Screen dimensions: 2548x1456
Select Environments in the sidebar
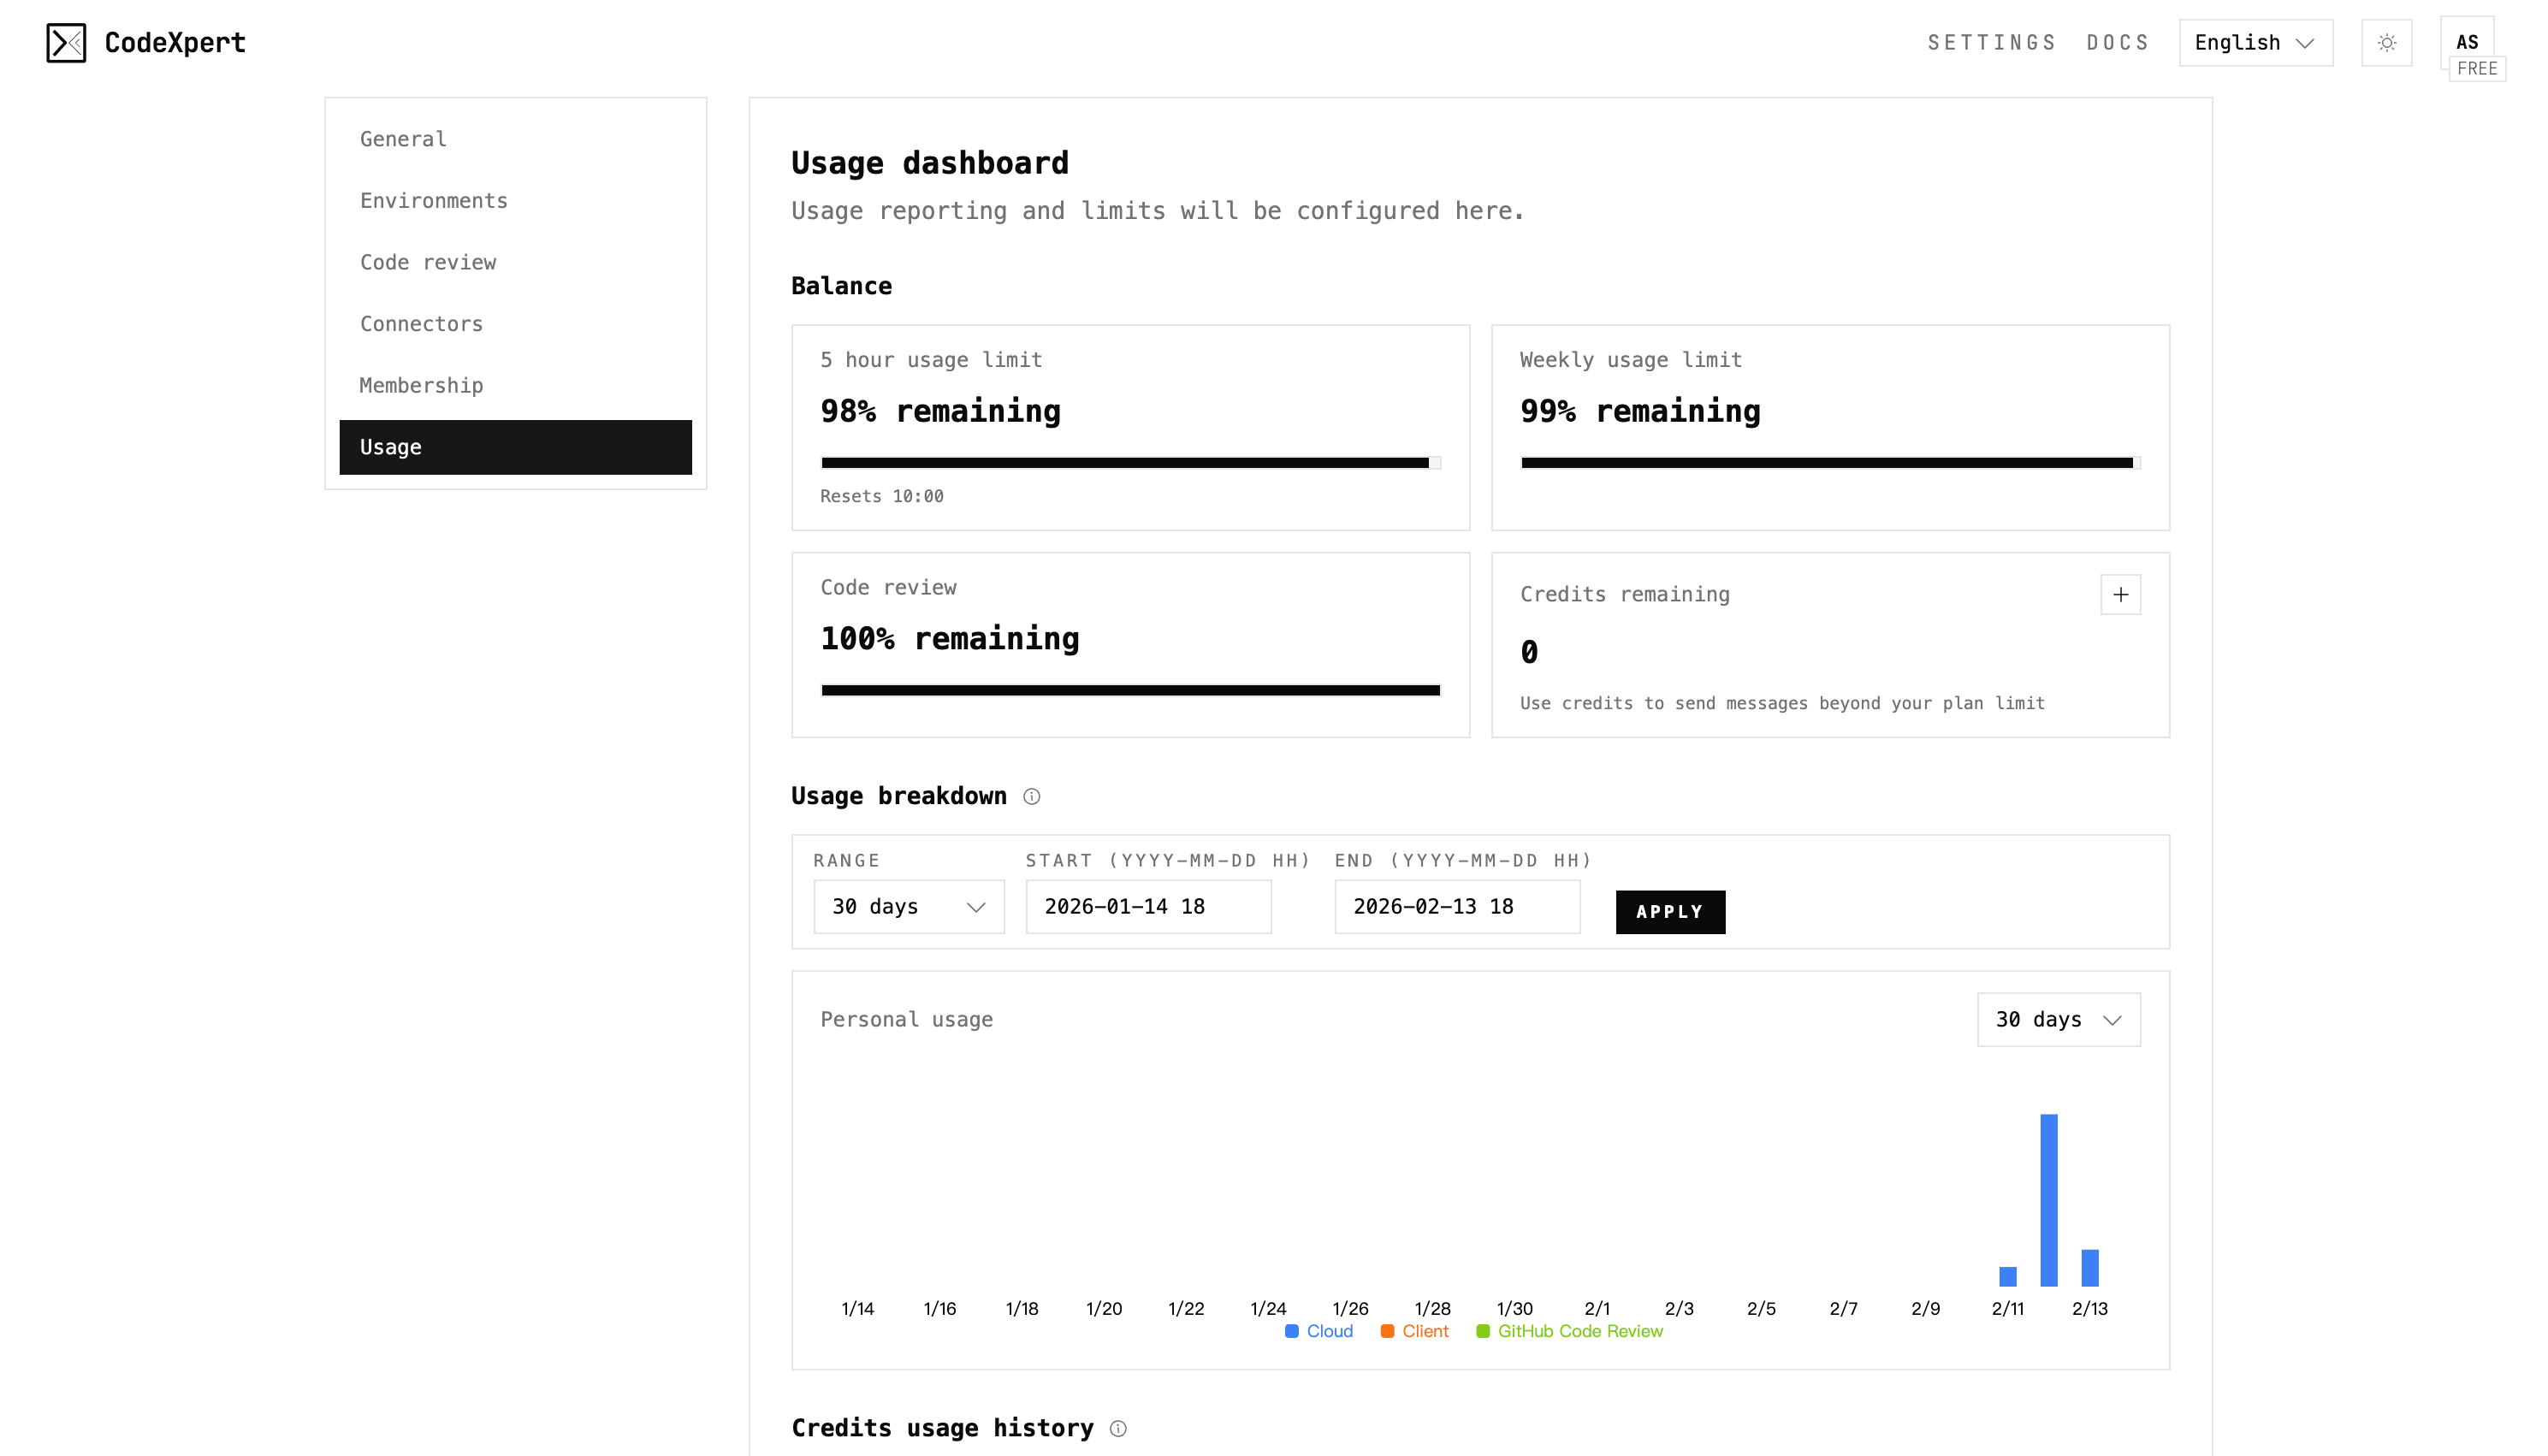tap(433, 201)
